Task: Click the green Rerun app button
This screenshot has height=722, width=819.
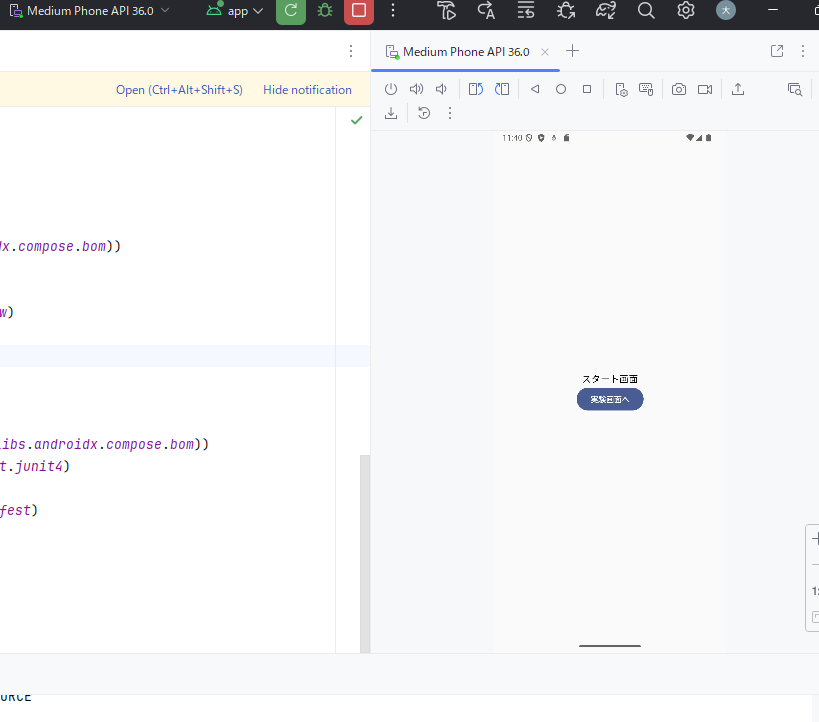Action: coord(291,11)
